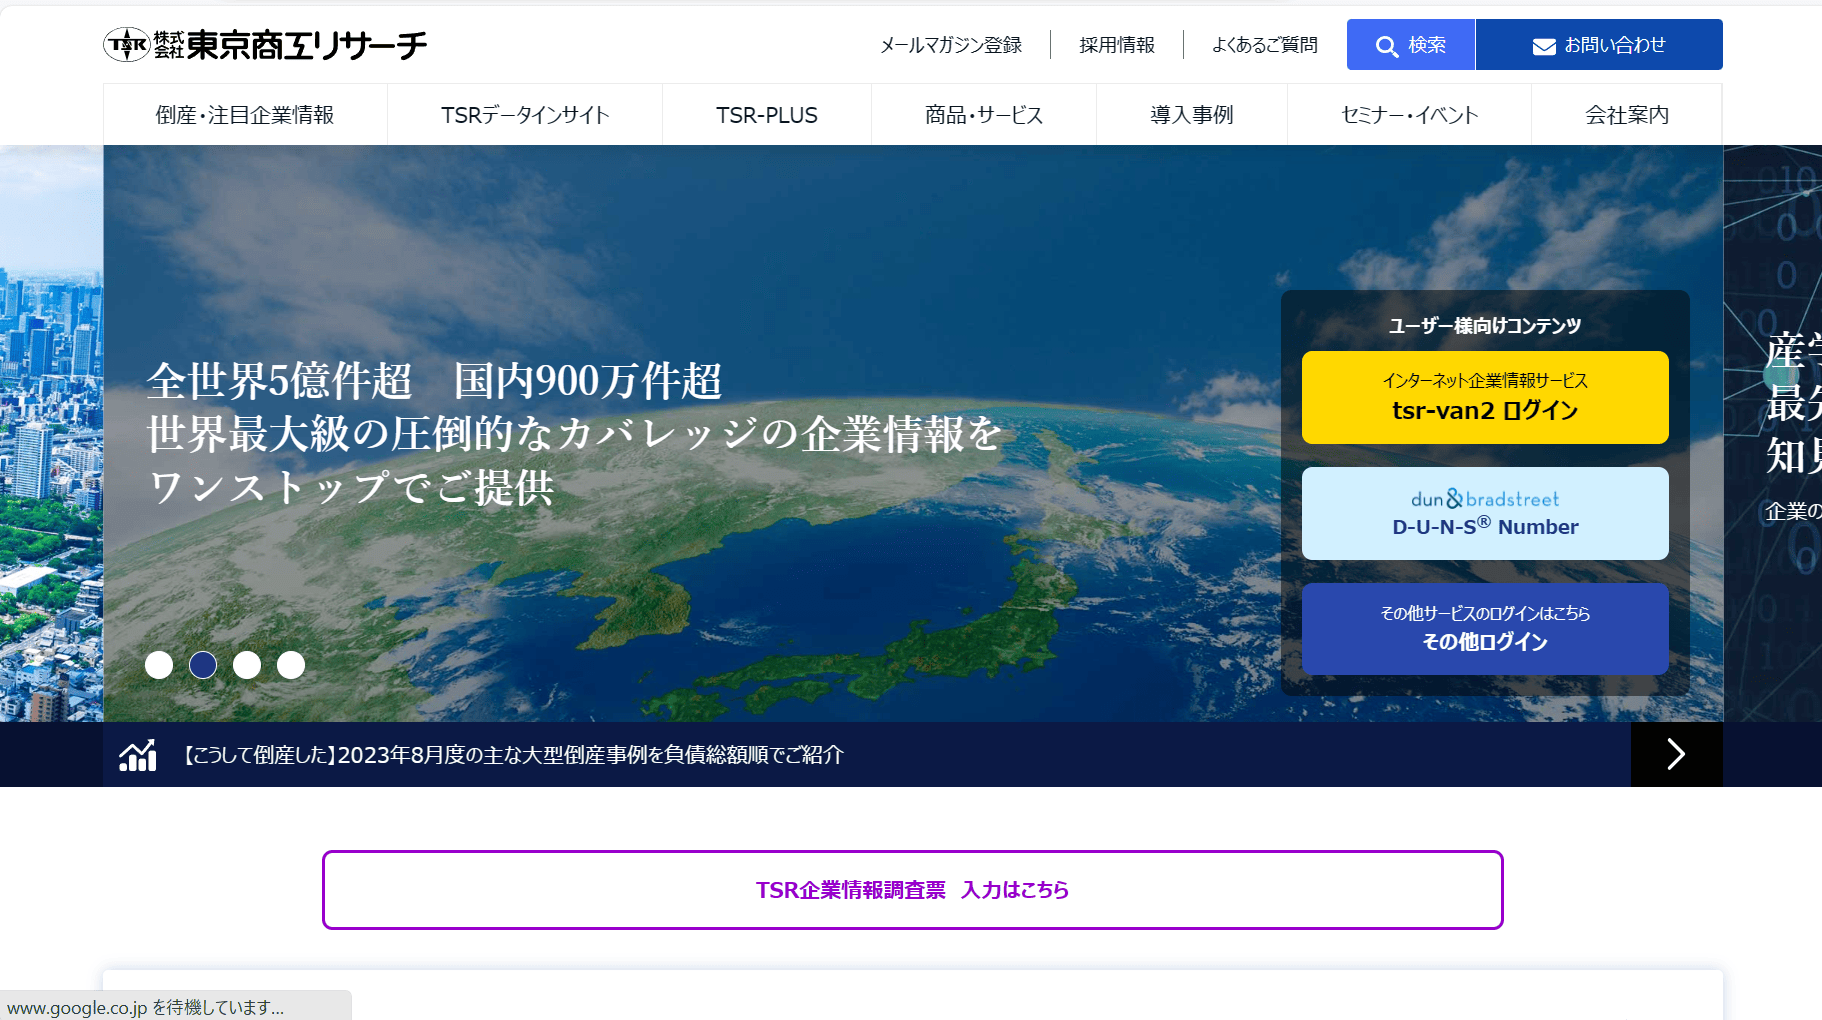
Task: Open よくあるご質問 link
Action: 1265,45
